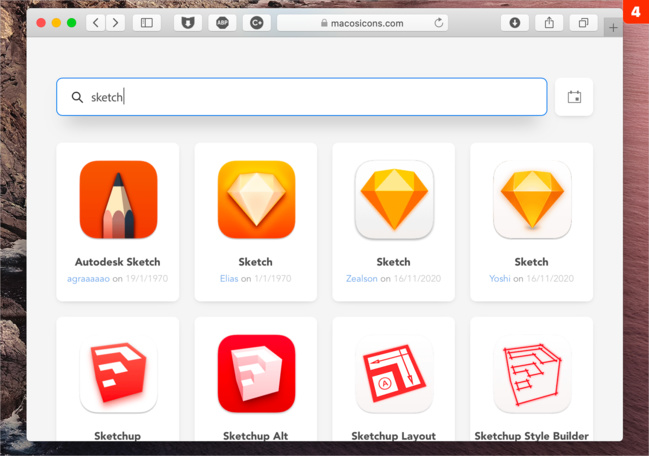
Task: Select the Autodesk Sketch pencil icon
Action: tap(118, 199)
